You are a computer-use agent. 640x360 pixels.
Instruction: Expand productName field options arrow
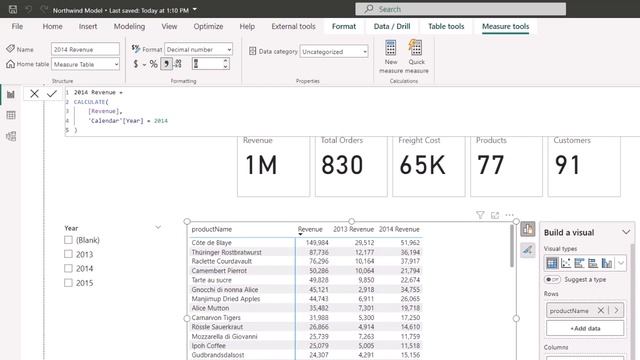(x=616, y=311)
